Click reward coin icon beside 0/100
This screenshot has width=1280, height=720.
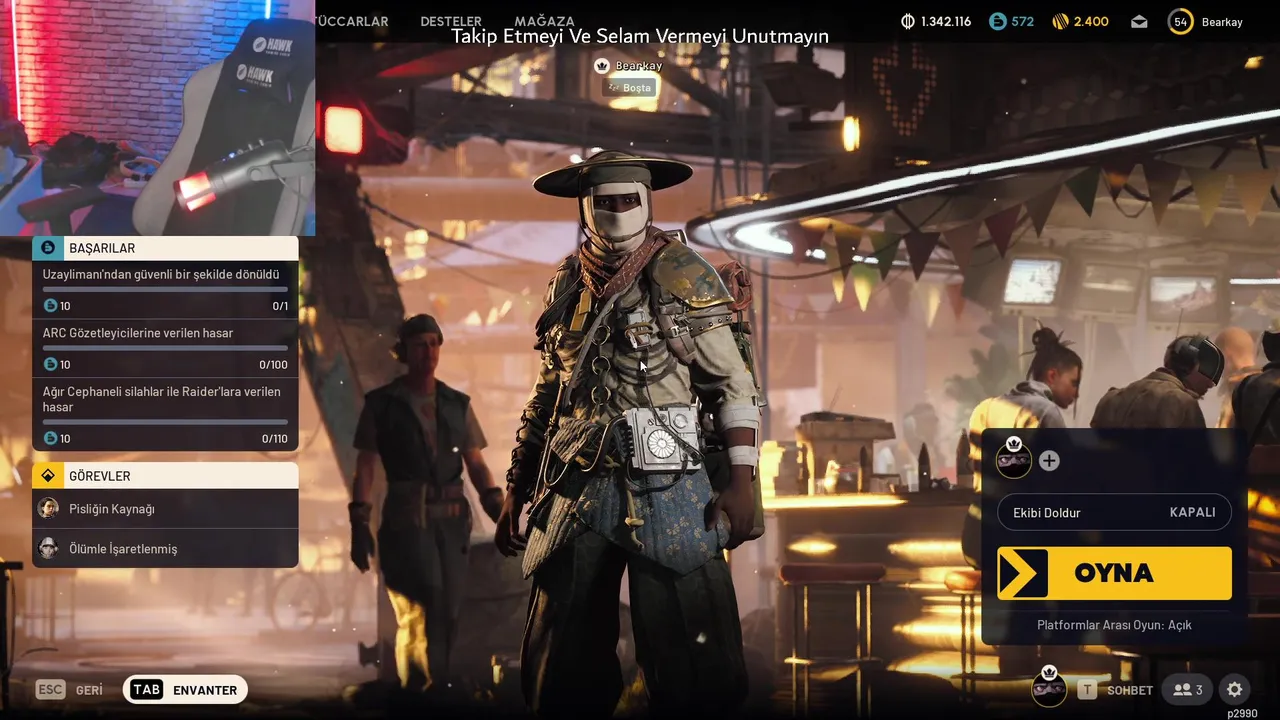50,365
